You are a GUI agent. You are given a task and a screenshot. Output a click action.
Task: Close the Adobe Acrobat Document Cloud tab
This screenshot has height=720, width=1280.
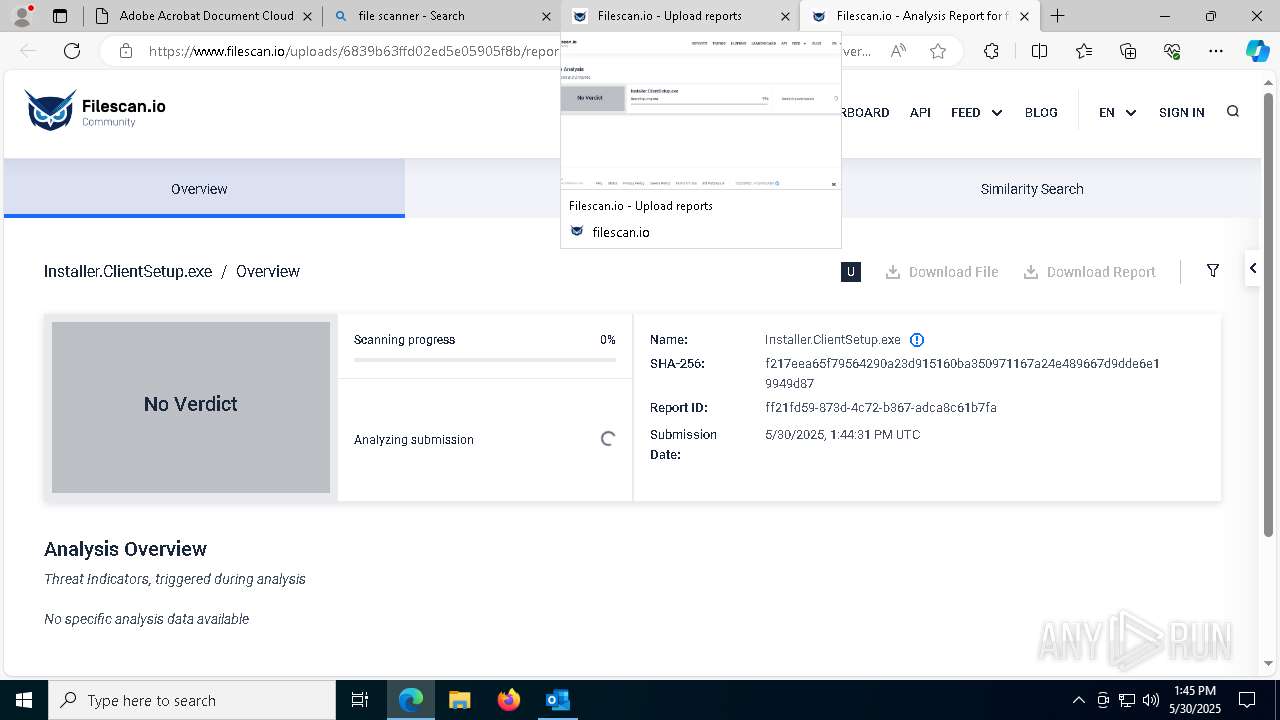point(307,16)
